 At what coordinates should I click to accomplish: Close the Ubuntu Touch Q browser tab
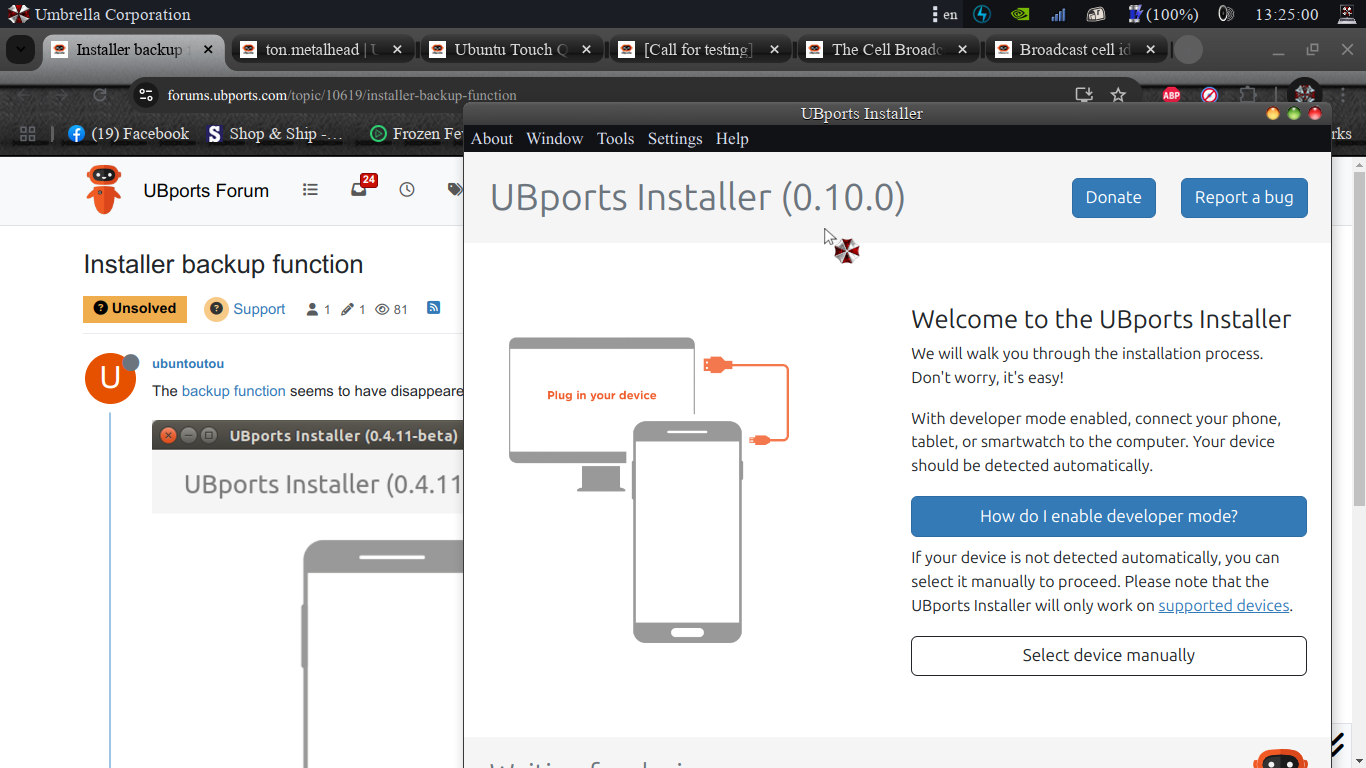tap(586, 49)
